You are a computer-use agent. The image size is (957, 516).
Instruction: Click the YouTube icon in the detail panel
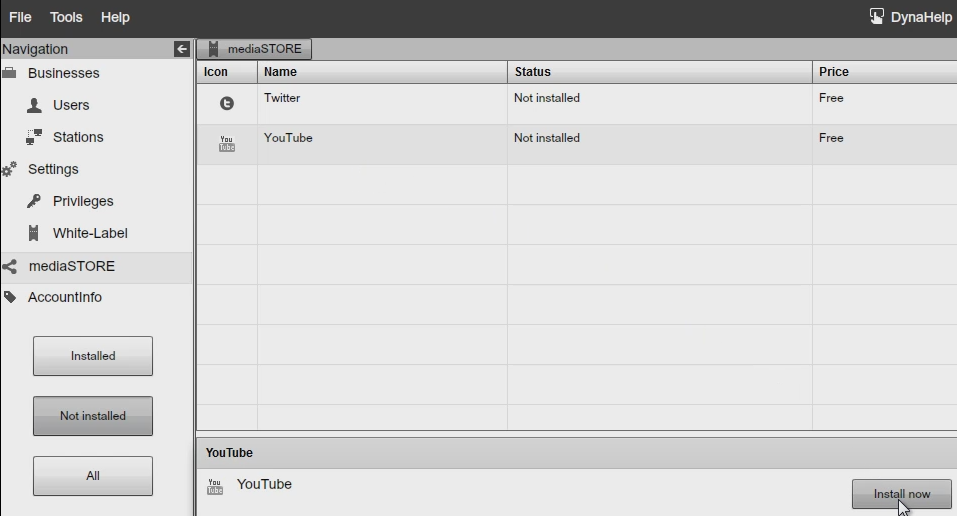[x=215, y=487]
